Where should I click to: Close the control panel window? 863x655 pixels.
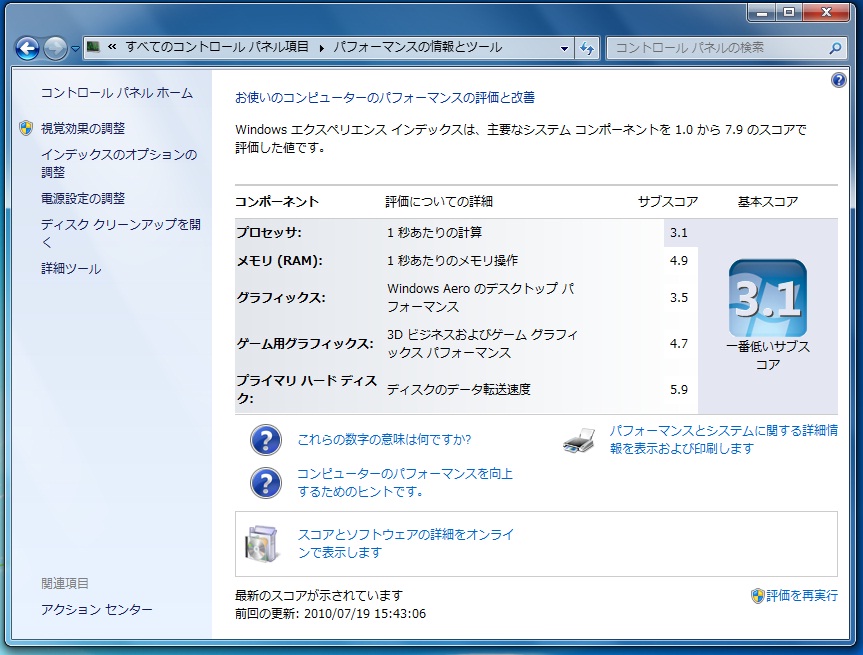click(827, 13)
